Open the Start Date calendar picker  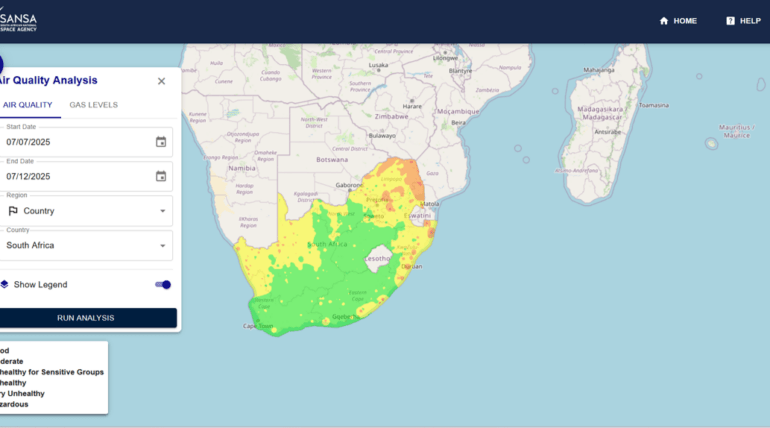click(x=161, y=142)
